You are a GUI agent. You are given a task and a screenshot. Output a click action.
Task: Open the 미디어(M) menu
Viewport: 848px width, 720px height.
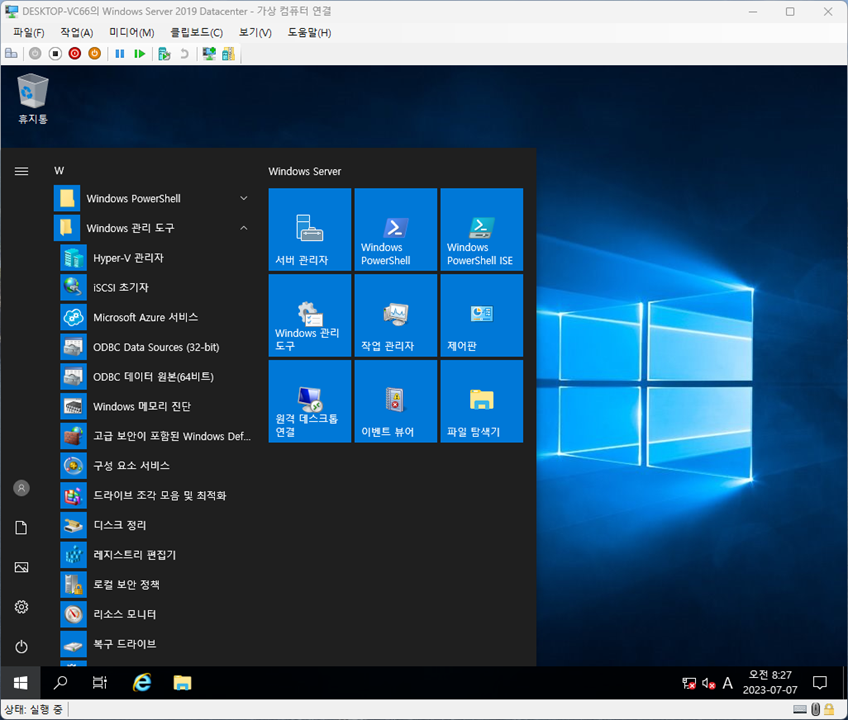pyautogui.click(x=131, y=32)
